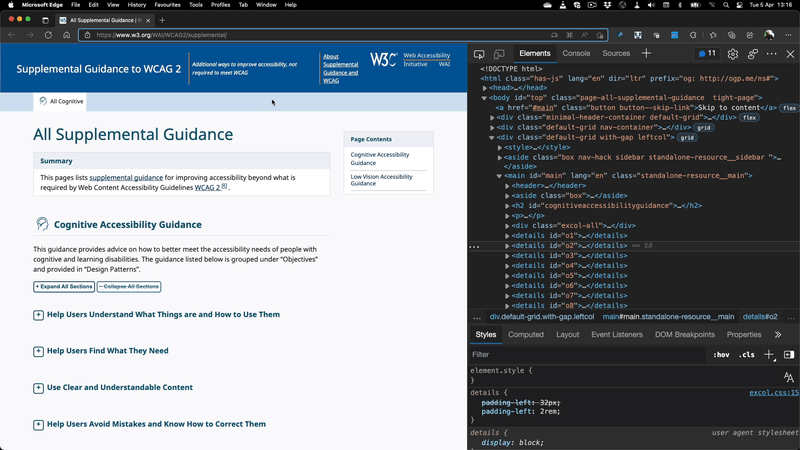Open tab actions menu icon in tab bar
Image resolution: width=800 pixels, height=450 pixels.
(x=45, y=20)
